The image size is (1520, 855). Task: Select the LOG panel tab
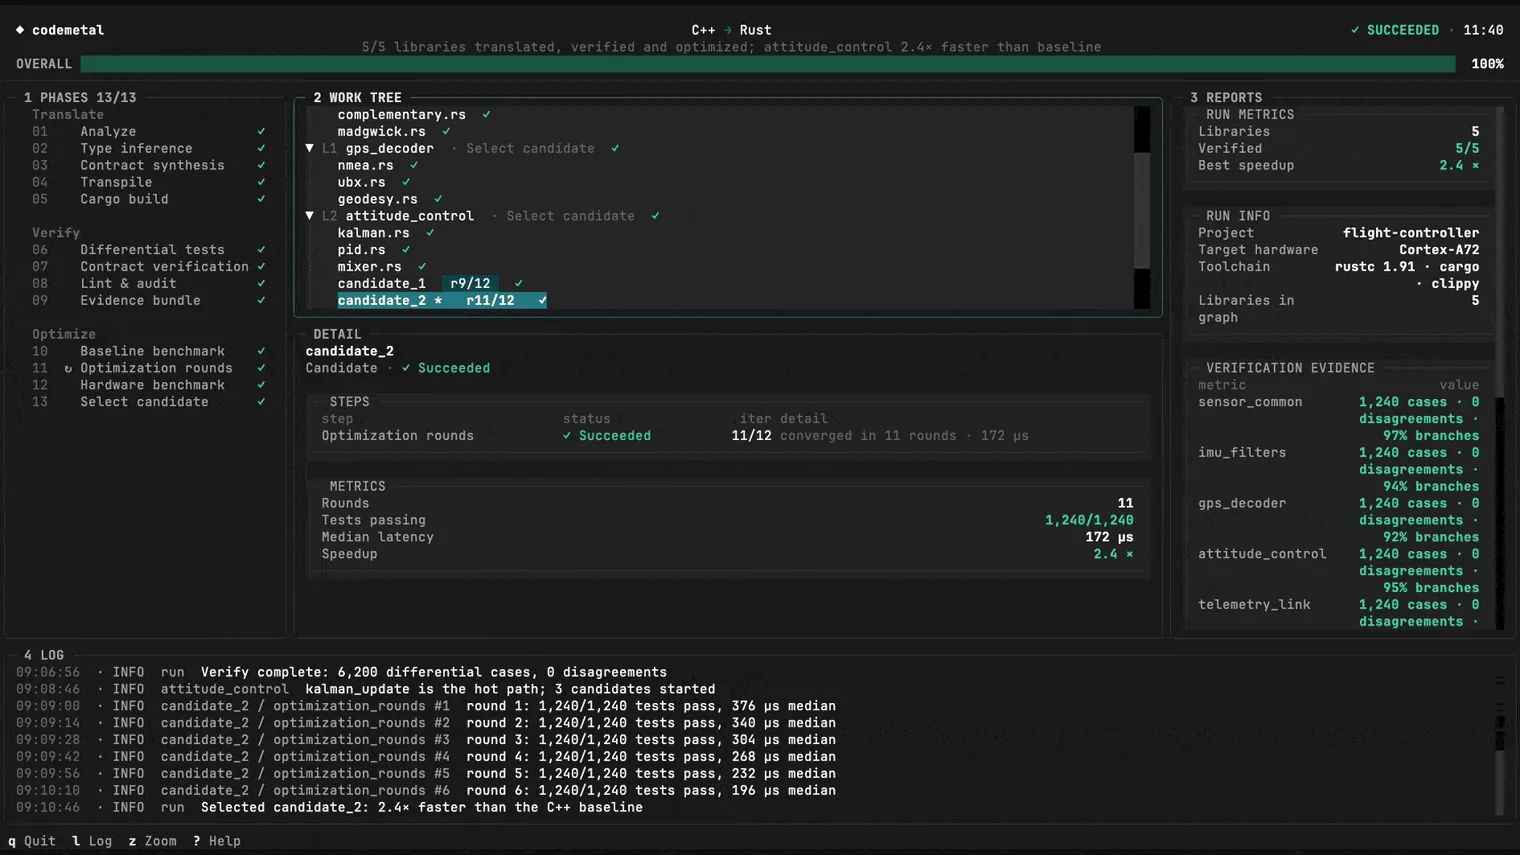(44, 655)
